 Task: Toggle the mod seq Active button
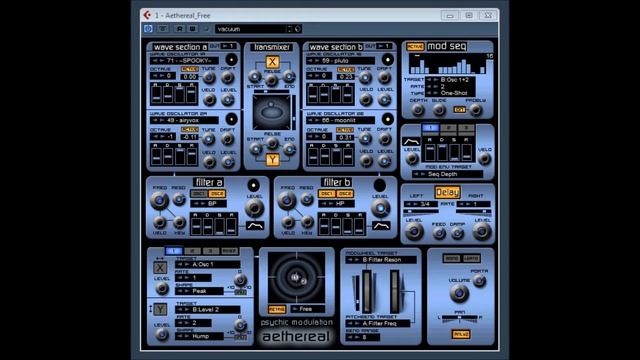415,47
